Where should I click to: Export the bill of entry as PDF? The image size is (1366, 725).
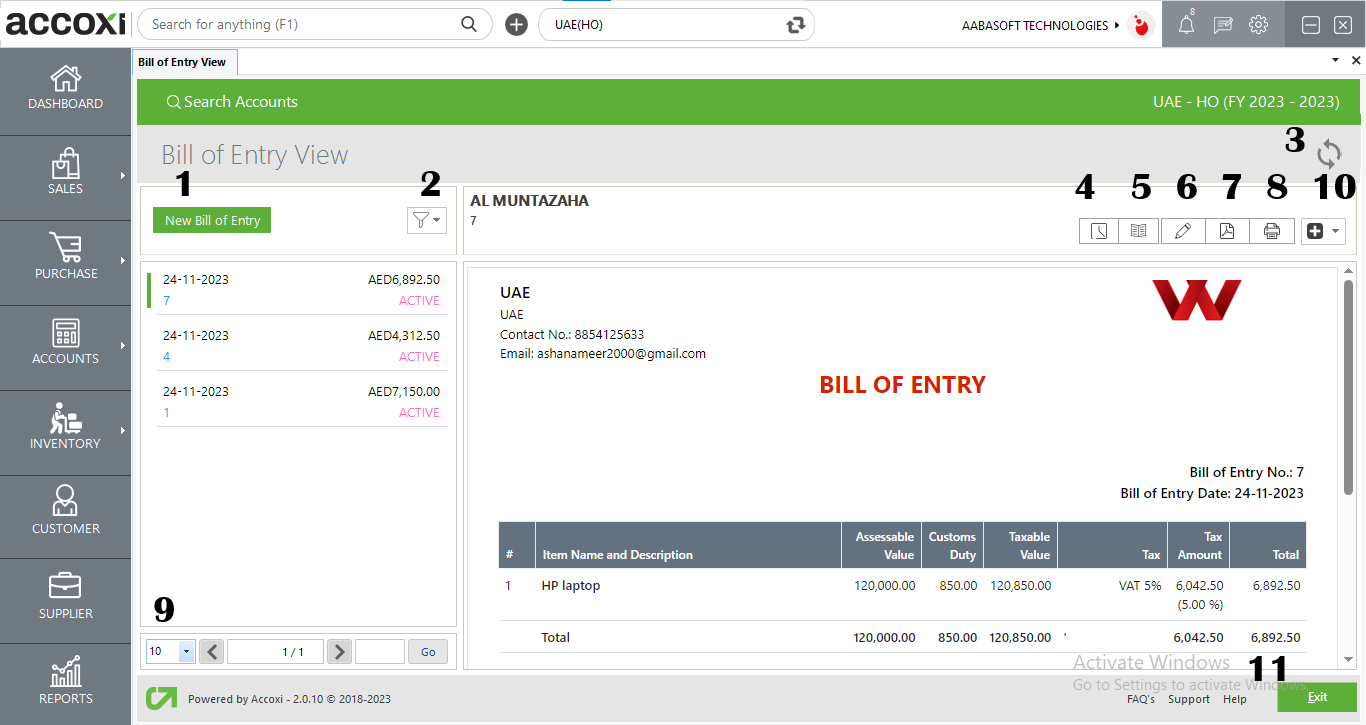coord(1228,230)
